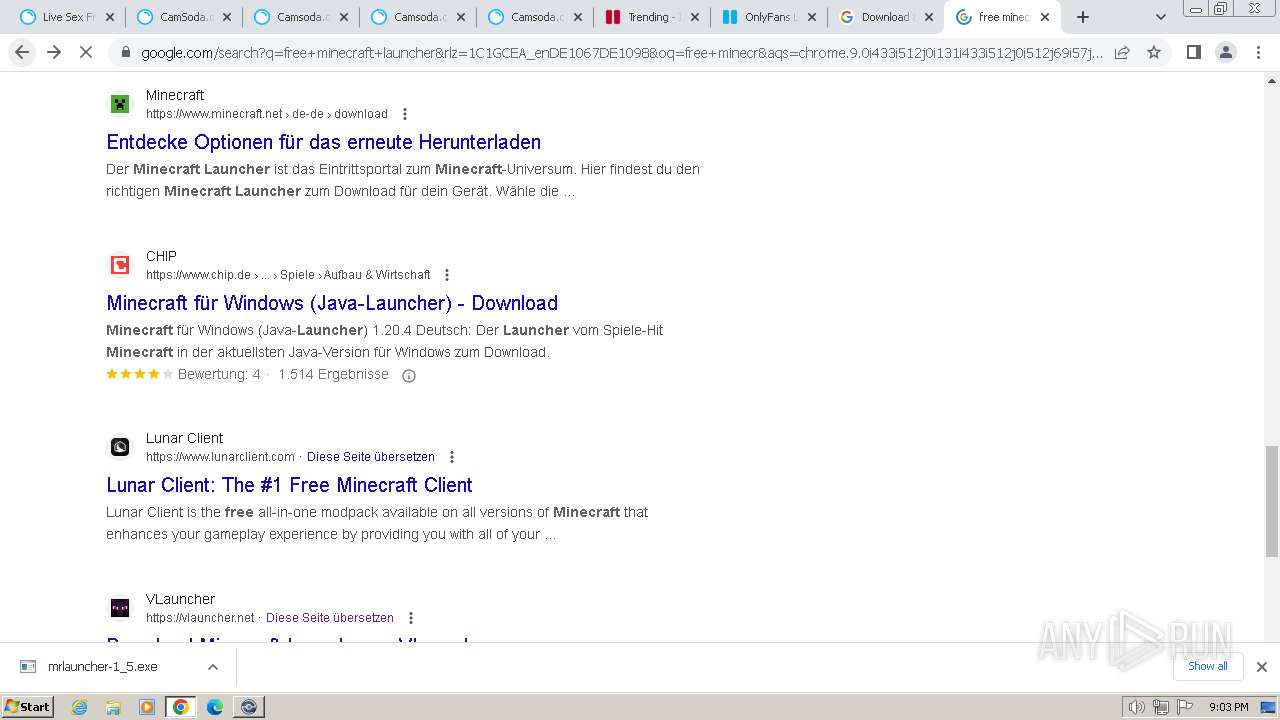Translate the Lunar Client result page
The height and width of the screenshot is (720, 1280).
371,457
